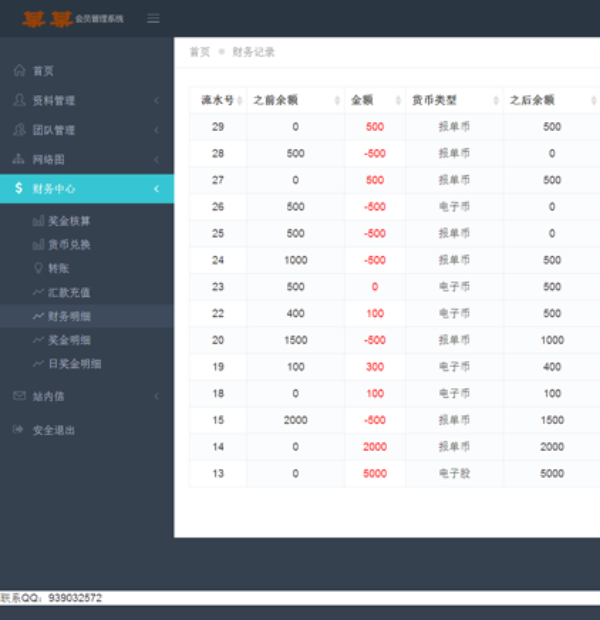This screenshot has height=620, width=600.
Task: Expand the 站内信 chevron
Action: pyautogui.click(x=156, y=396)
